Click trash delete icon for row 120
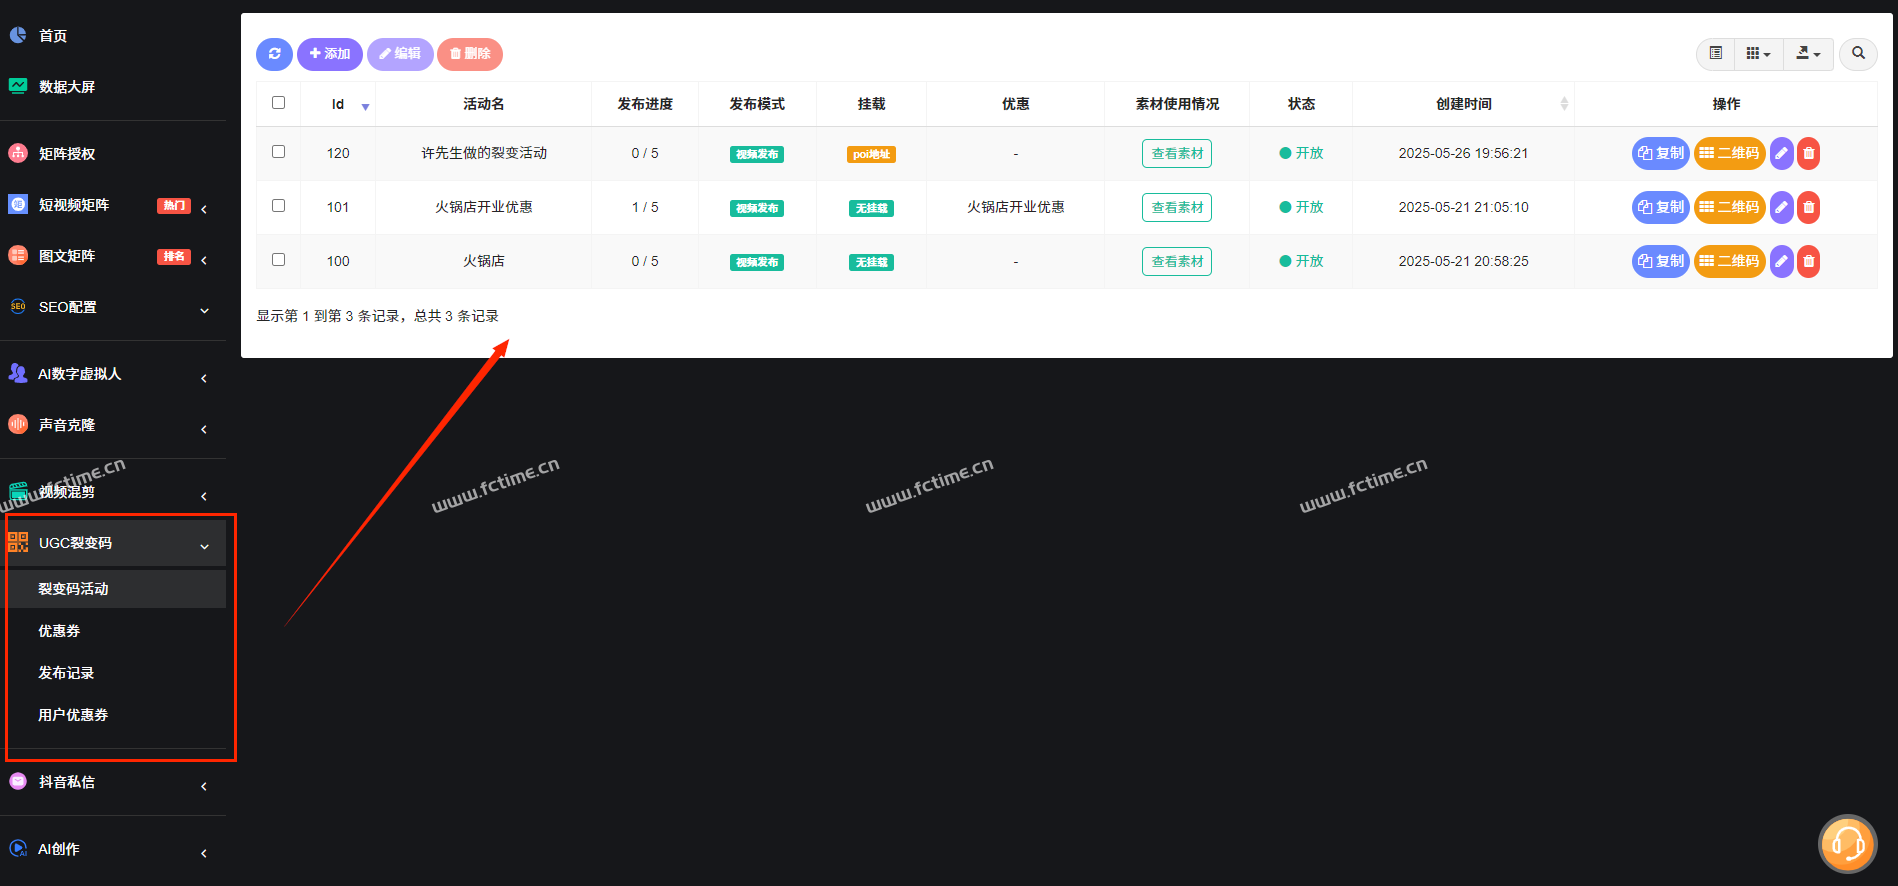 (1808, 154)
